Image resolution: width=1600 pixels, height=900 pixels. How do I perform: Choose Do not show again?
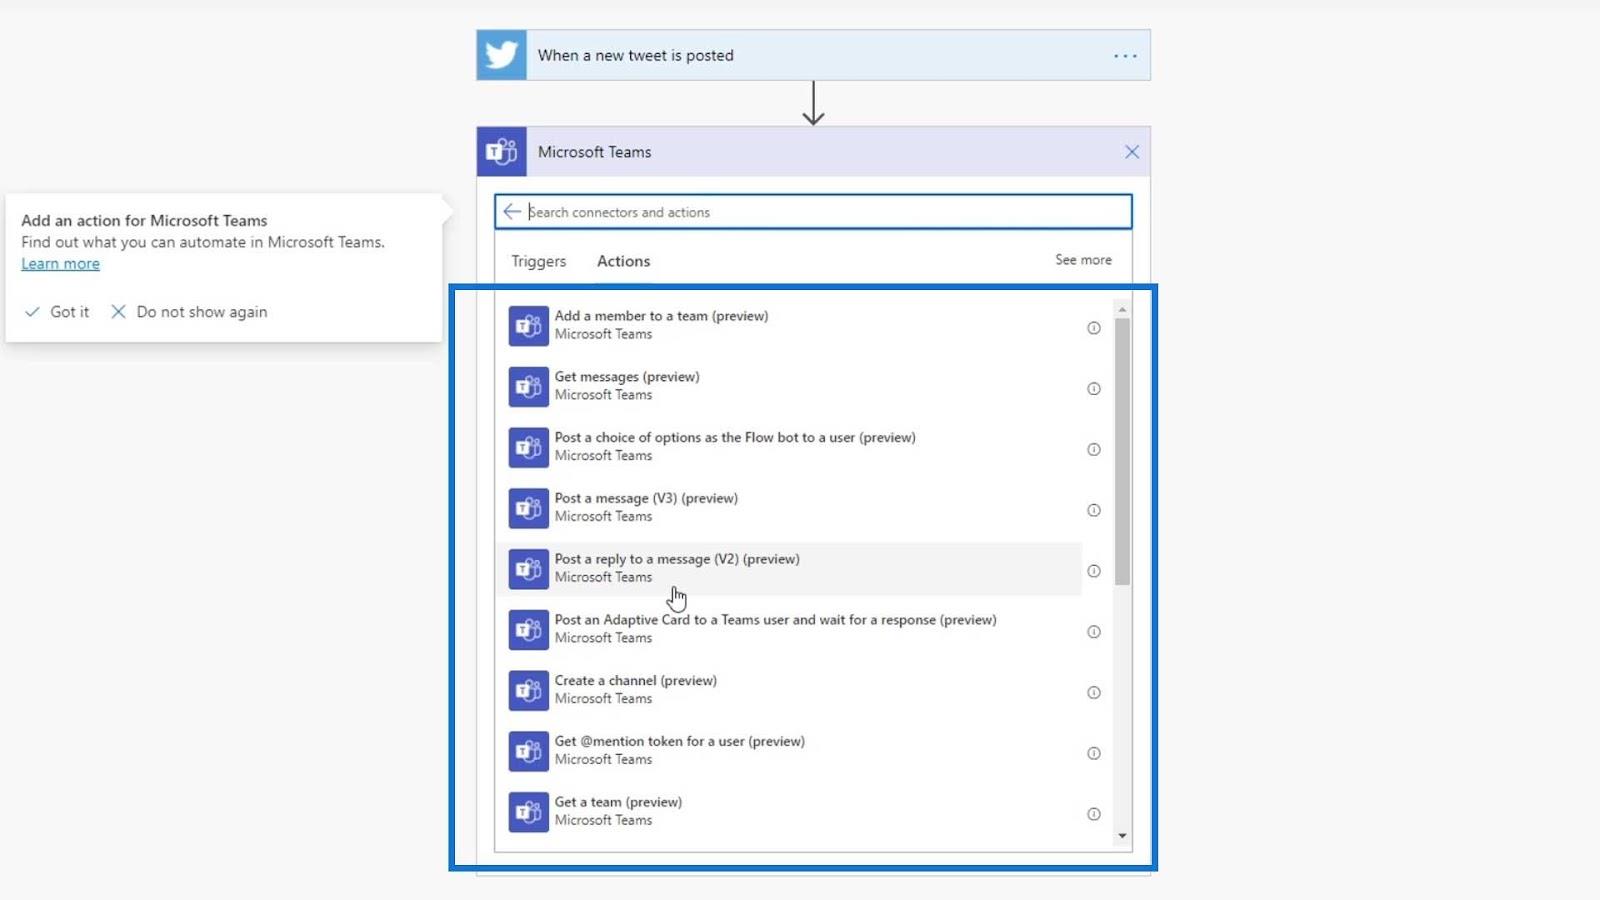[x=189, y=312]
